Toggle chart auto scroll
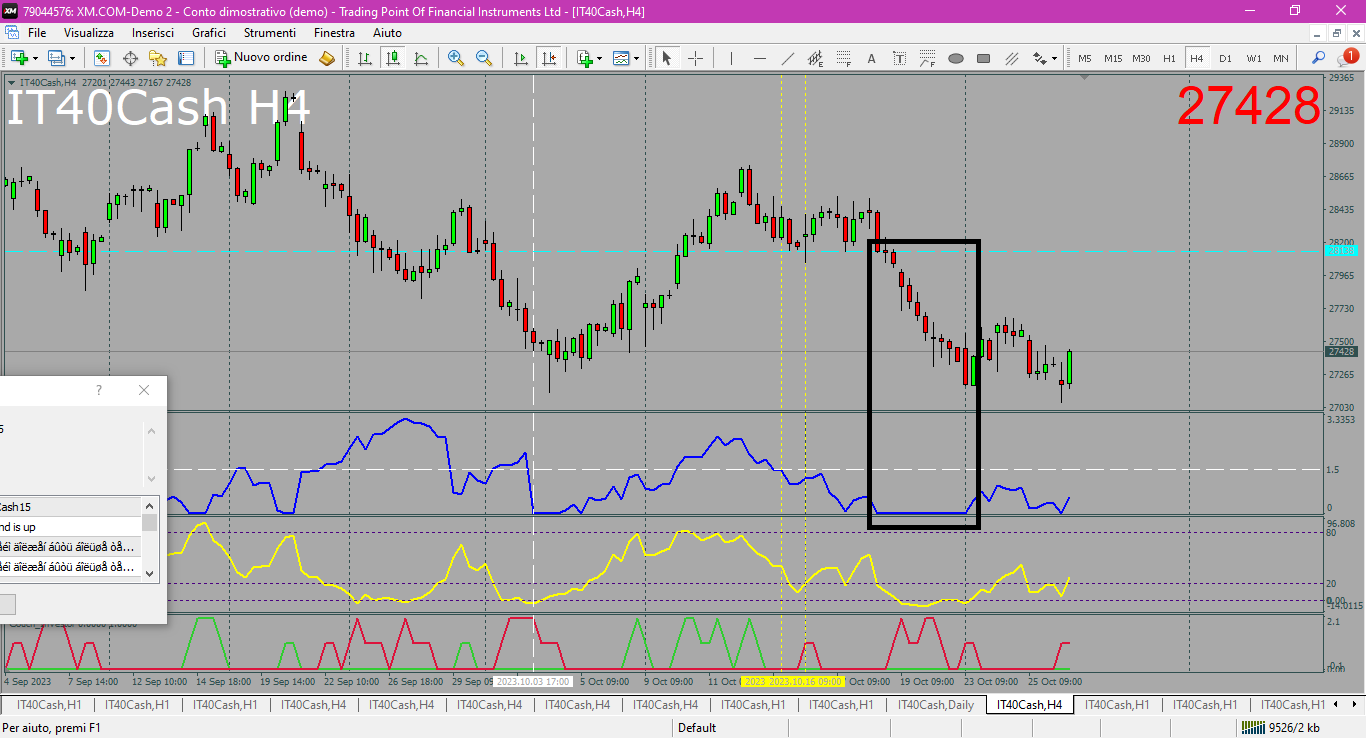Screen dimensions: 1366x738 (x=520, y=58)
